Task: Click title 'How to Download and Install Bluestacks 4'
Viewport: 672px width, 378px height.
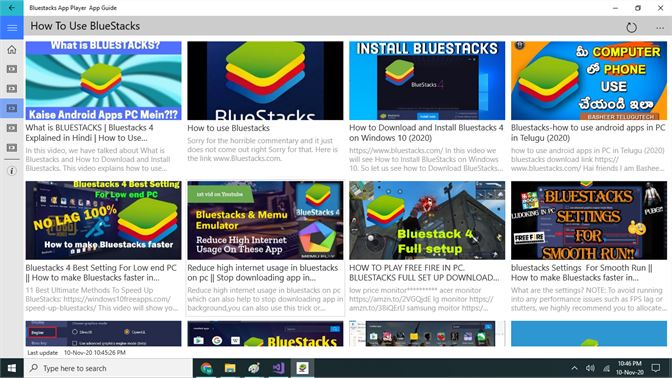Action: click(426, 133)
